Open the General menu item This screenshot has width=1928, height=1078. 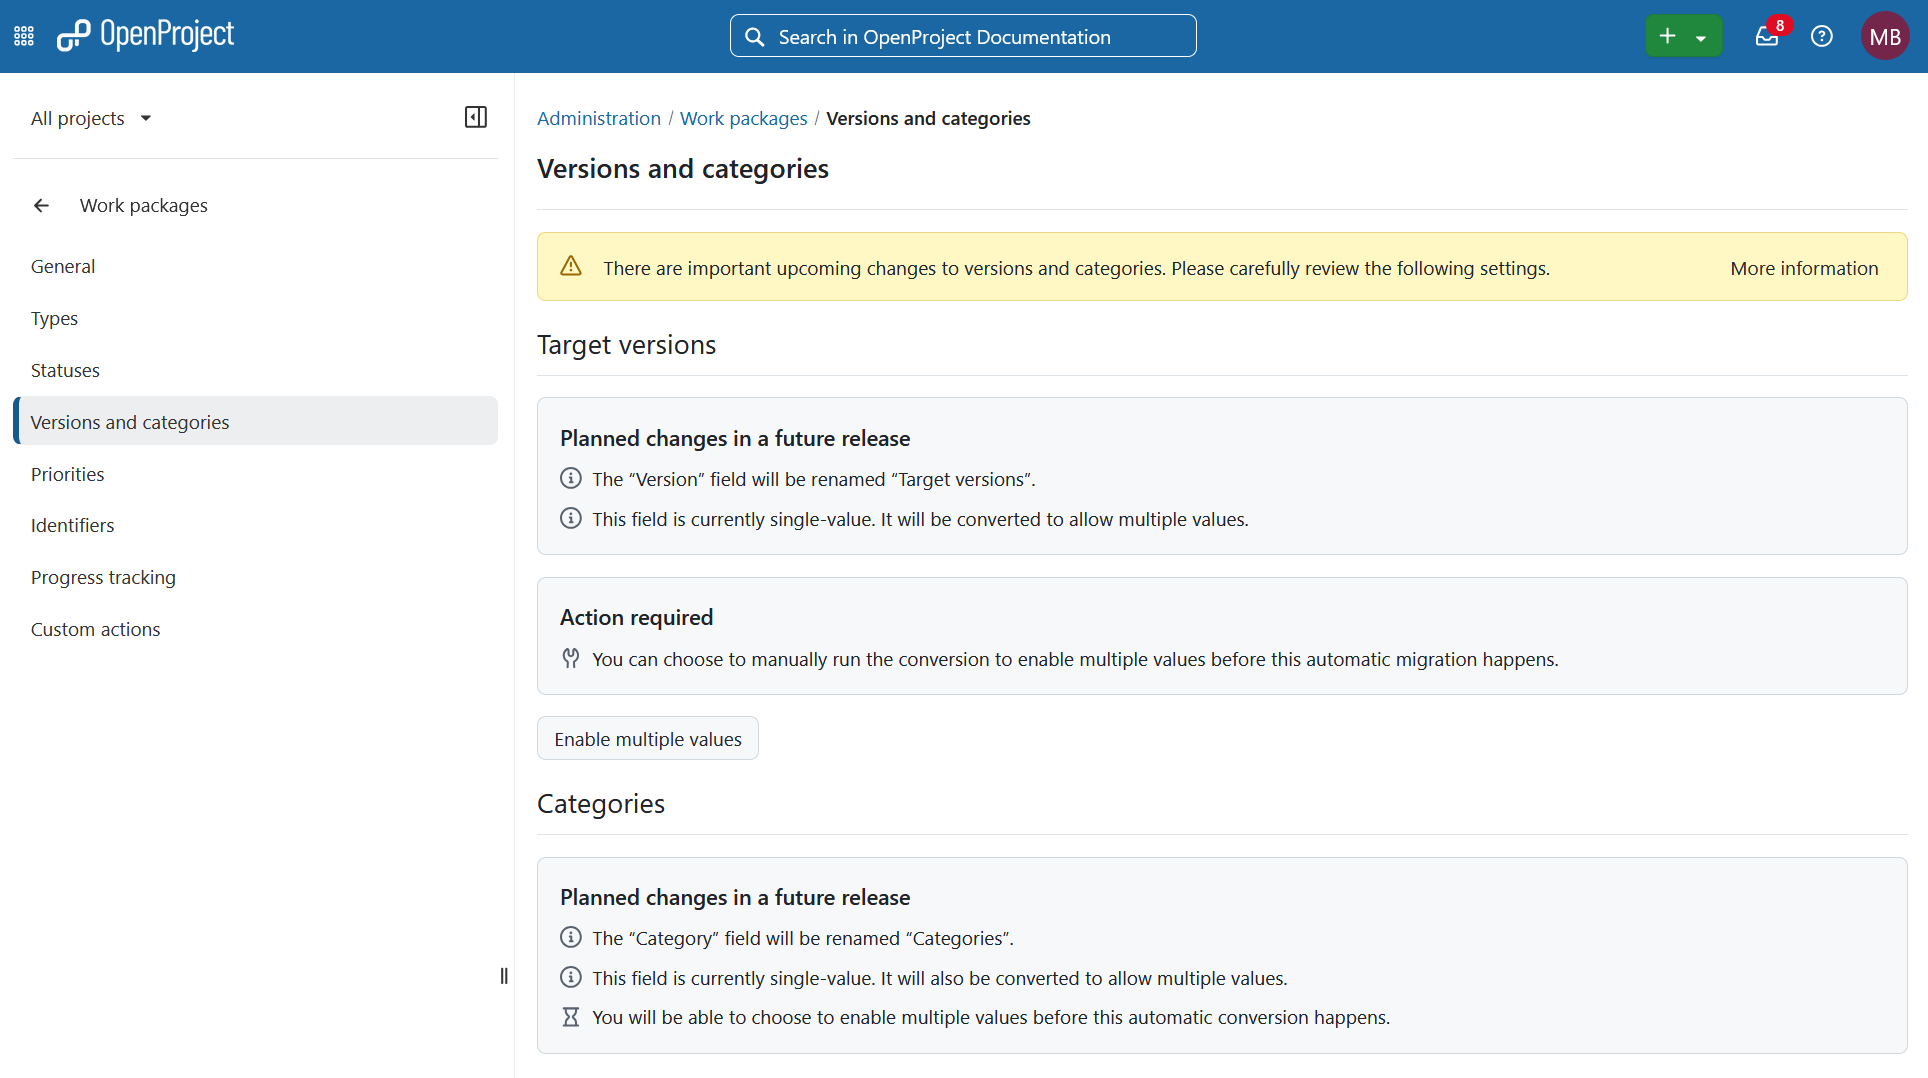click(255, 266)
